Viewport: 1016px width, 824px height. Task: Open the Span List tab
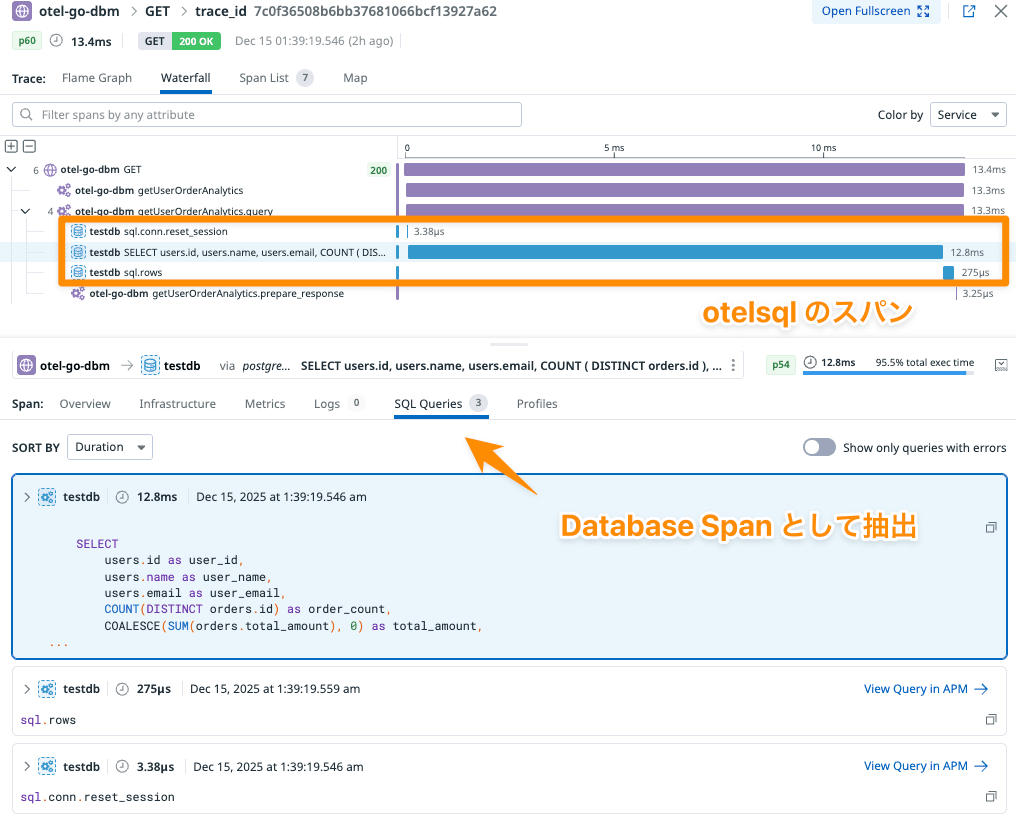[x=275, y=78]
